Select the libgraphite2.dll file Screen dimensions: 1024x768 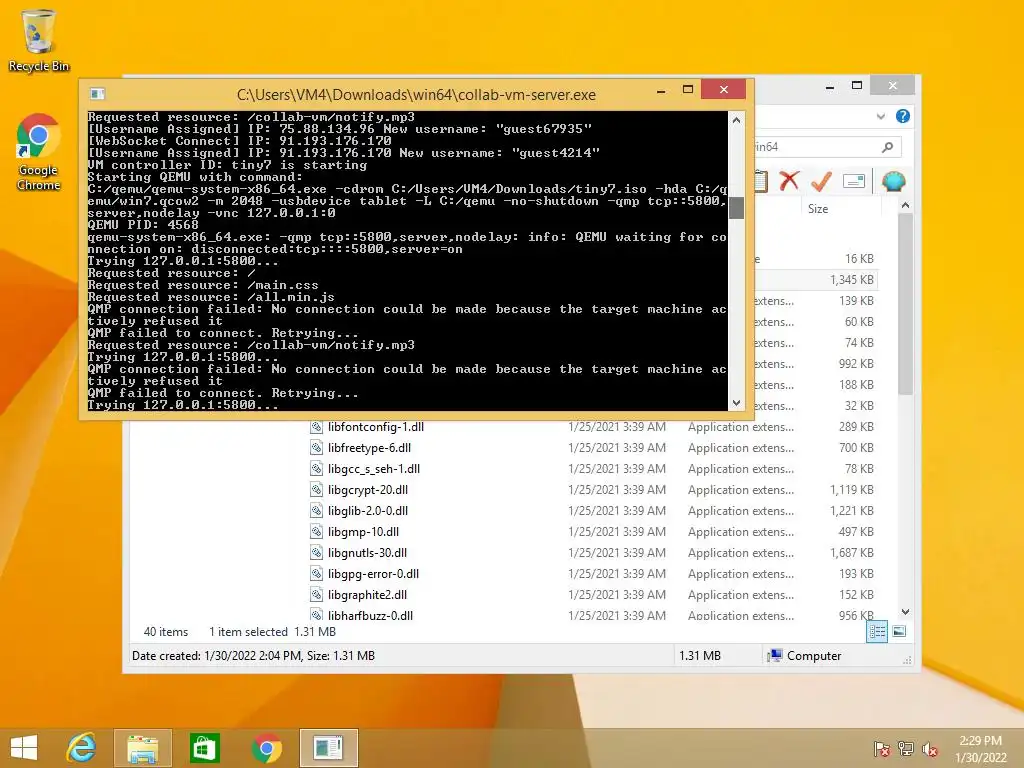368,594
